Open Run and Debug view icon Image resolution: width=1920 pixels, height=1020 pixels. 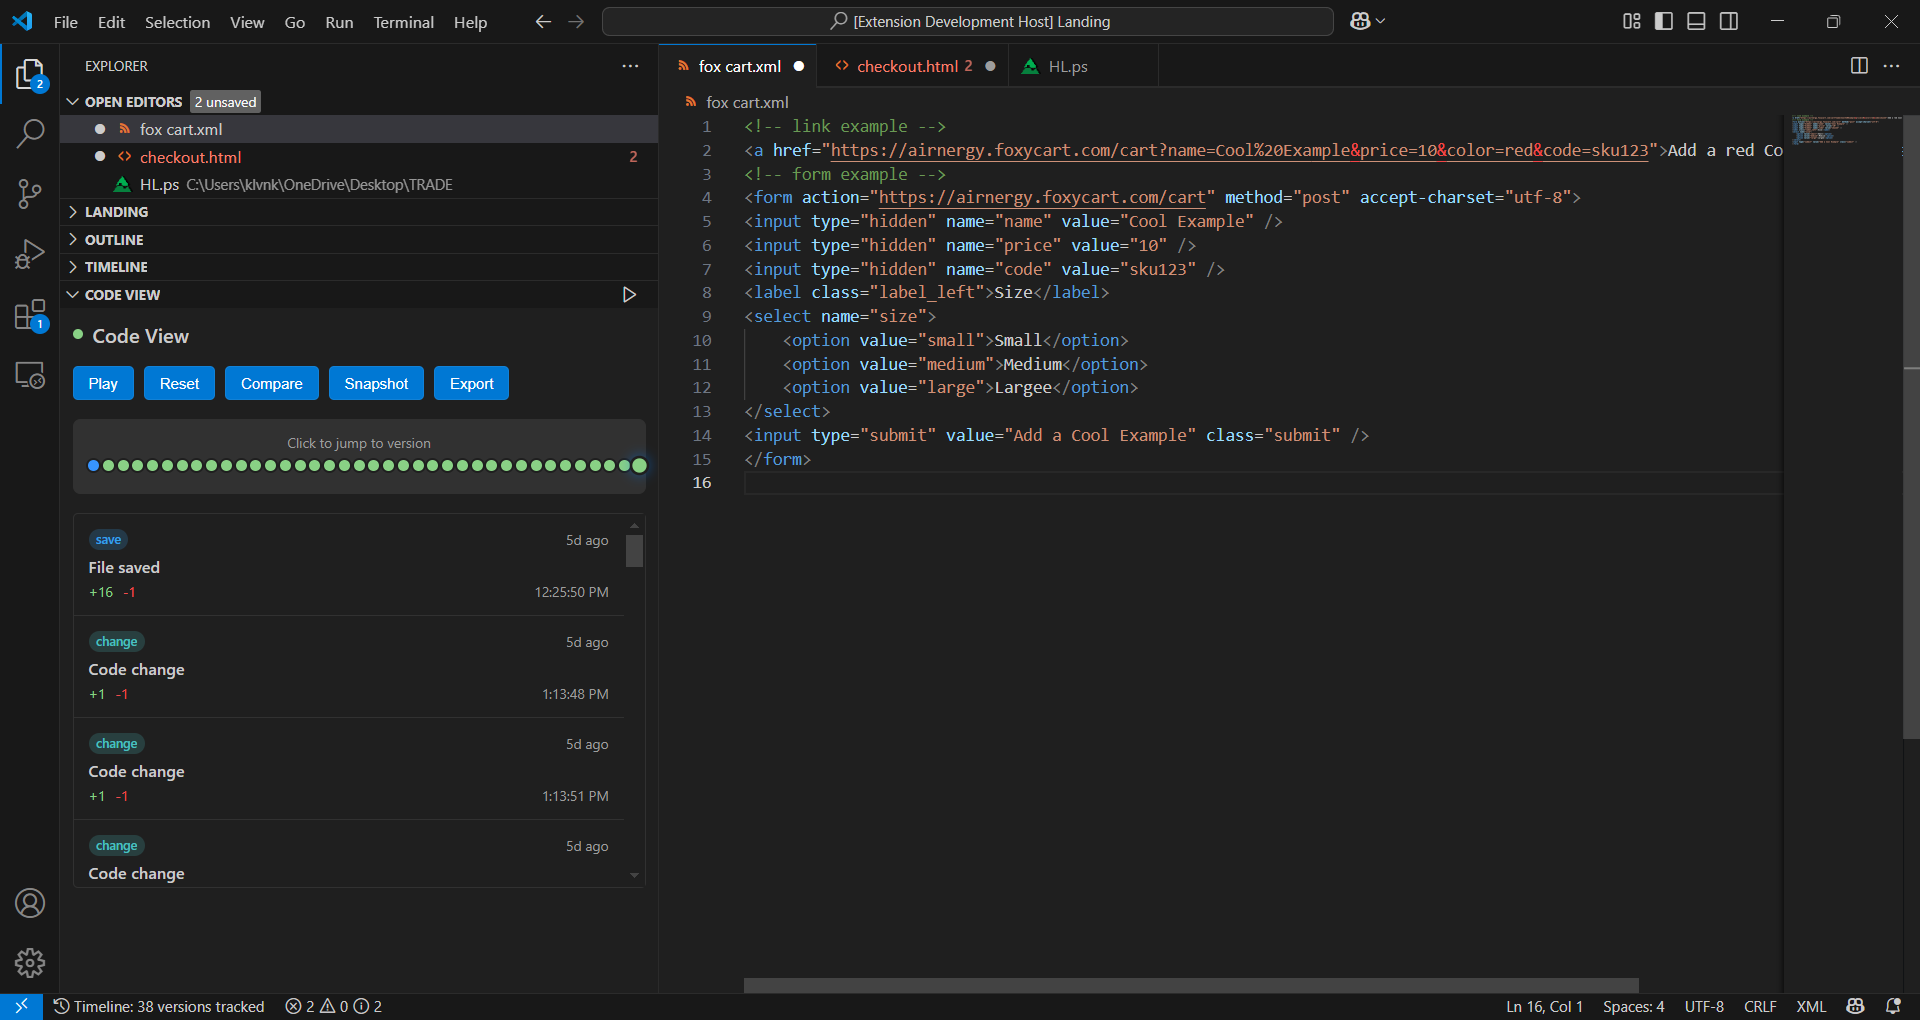[x=30, y=254]
